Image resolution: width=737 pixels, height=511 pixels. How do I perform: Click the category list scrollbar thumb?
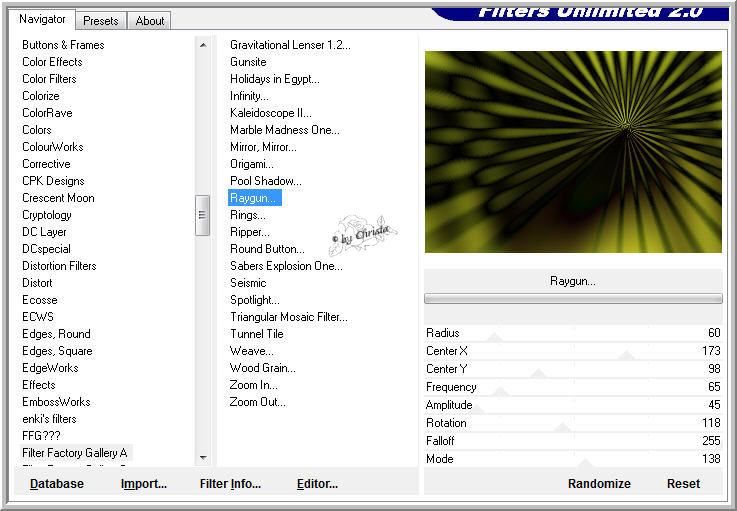tap(203, 215)
